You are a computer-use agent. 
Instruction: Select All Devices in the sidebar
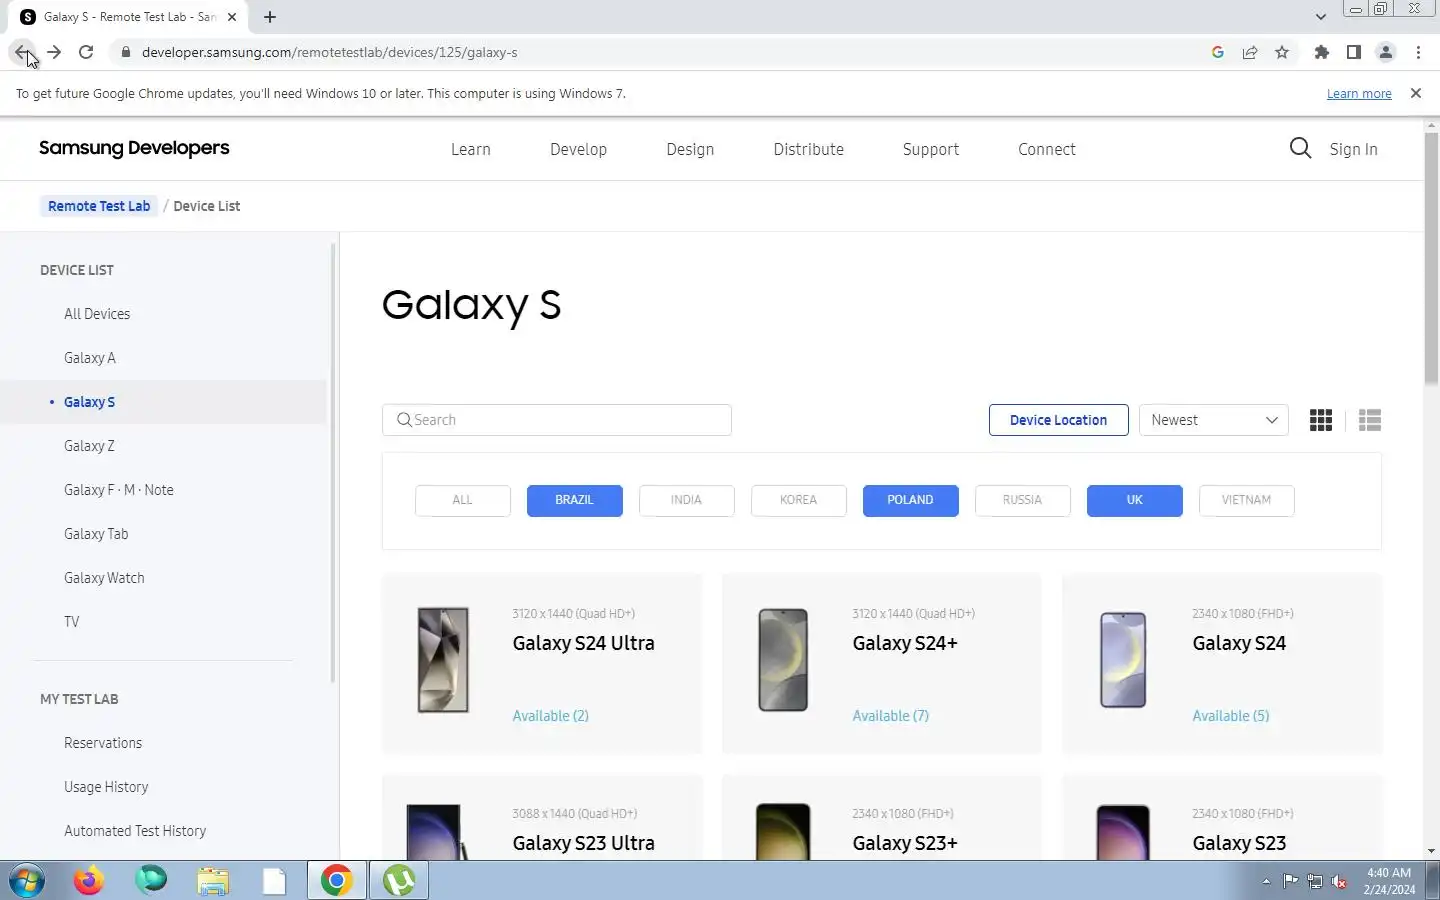[x=97, y=314]
